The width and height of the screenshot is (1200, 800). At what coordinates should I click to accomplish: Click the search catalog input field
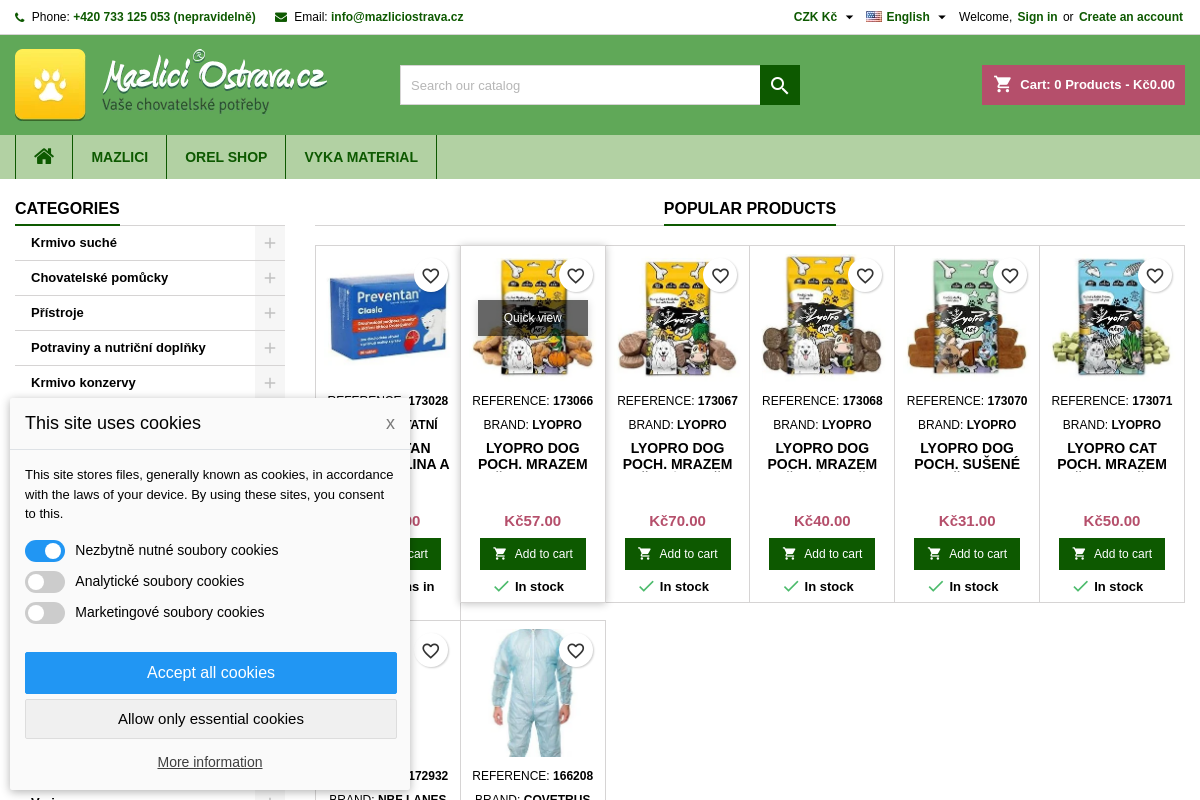580,85
